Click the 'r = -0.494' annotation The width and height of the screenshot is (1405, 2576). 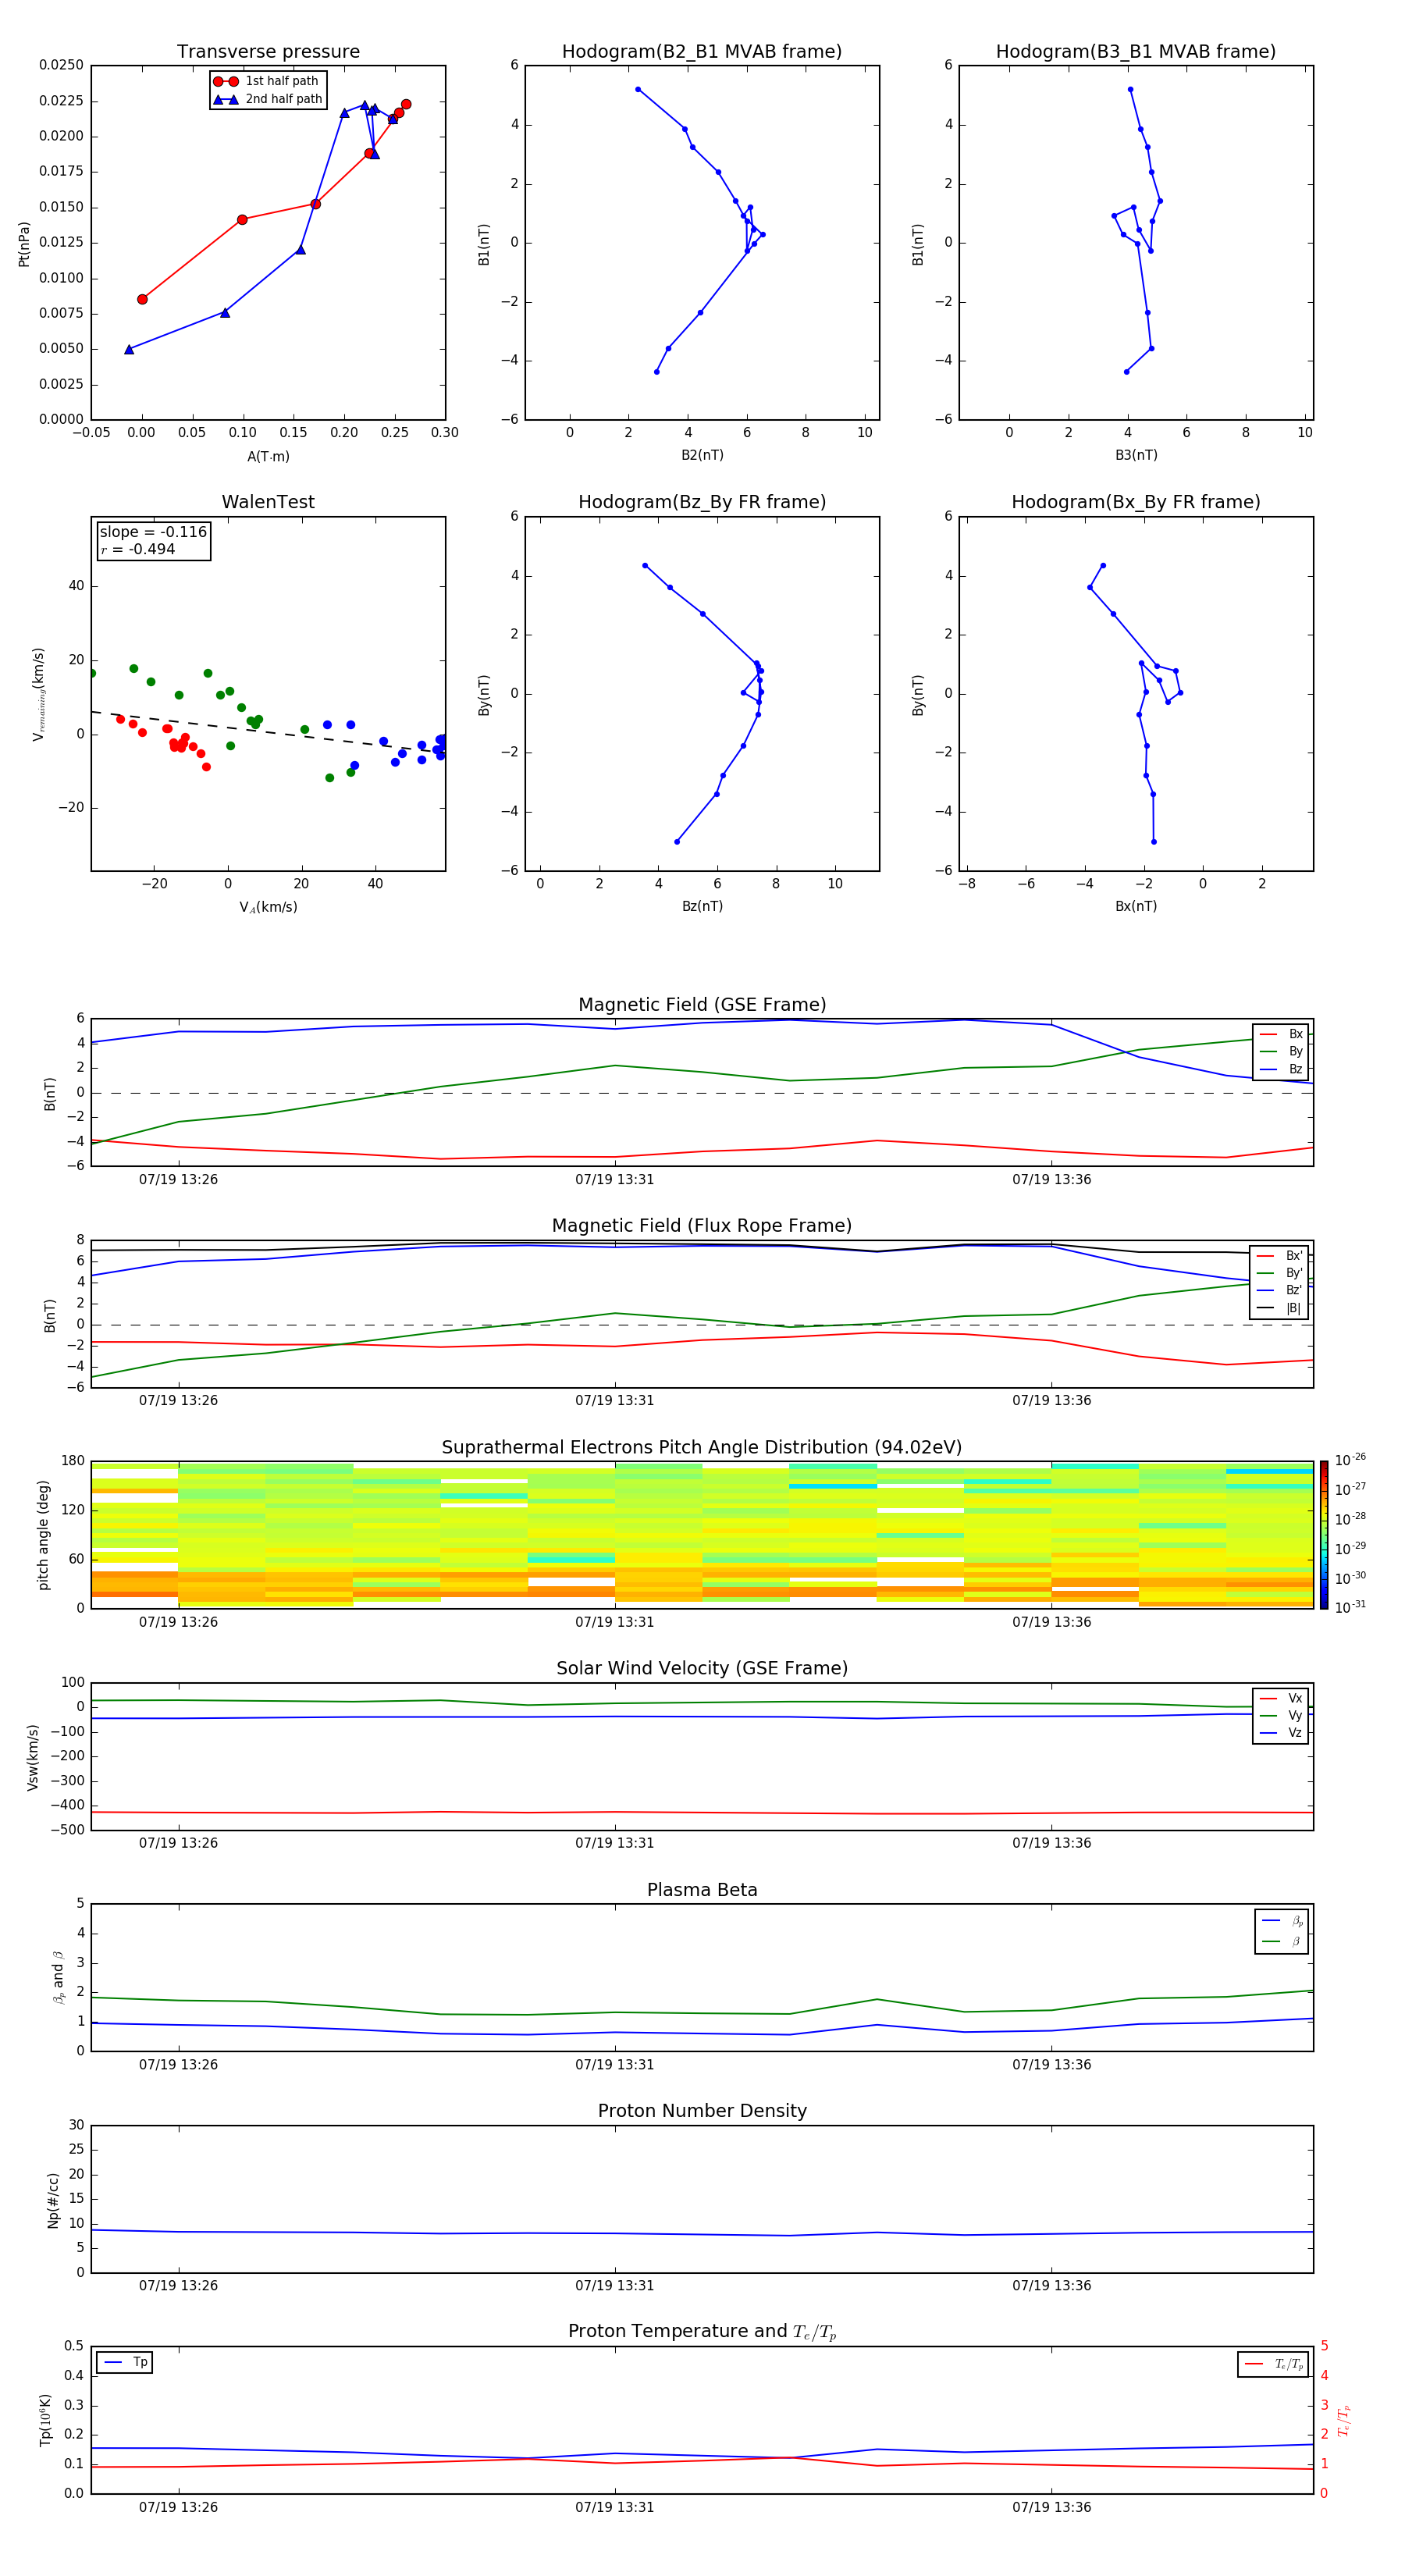(x=138, y=549)
